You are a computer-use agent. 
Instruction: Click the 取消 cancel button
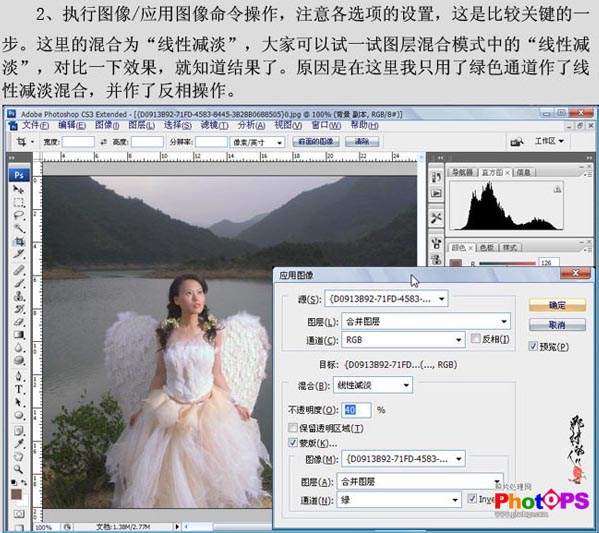tap(557, 325)
